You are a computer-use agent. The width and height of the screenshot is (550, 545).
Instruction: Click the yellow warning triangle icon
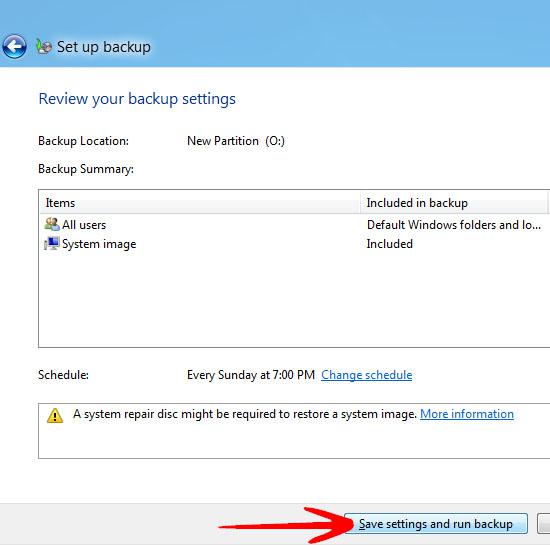pyautogui.click(x=55, y=416)
